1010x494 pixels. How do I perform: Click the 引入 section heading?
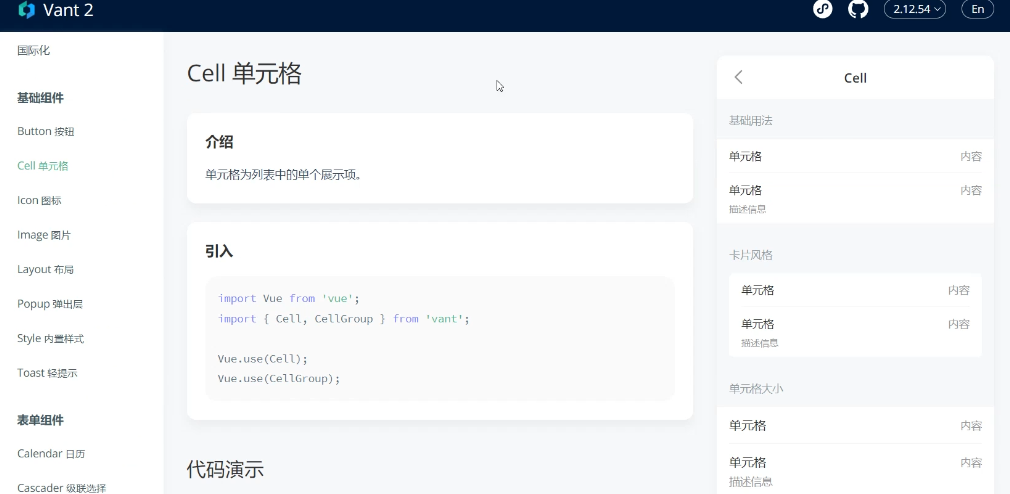coord(219,251)
